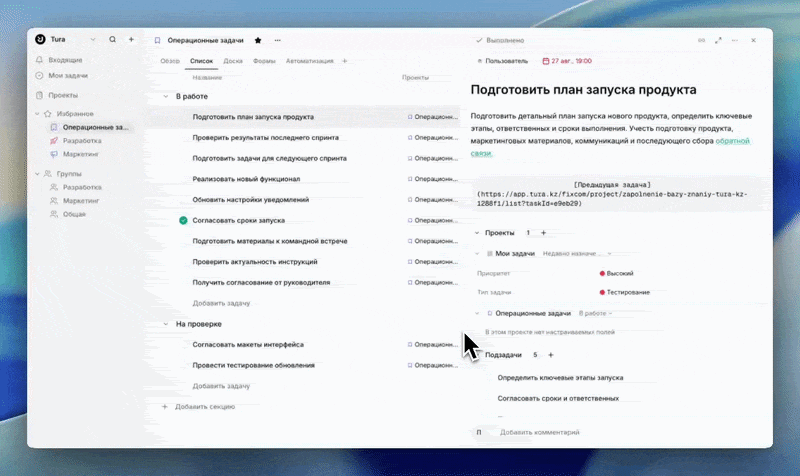Open task Получить согласование от руководителя

pos(261,282)
